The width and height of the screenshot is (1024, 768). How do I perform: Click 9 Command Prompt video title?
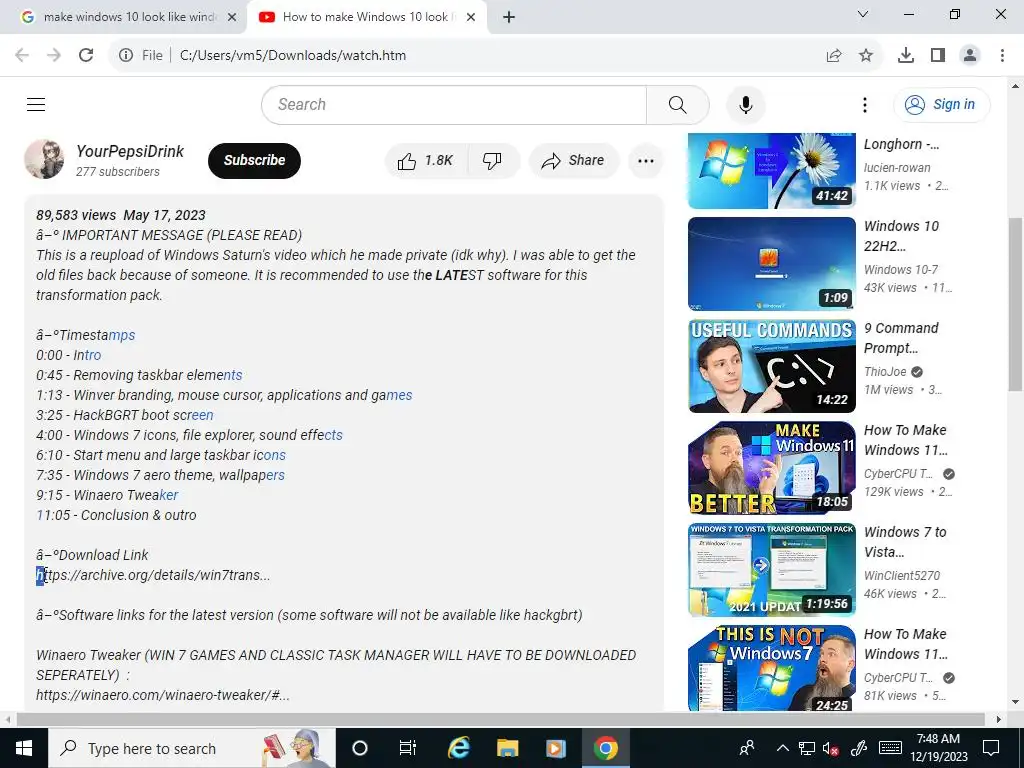tap(901, 338)
